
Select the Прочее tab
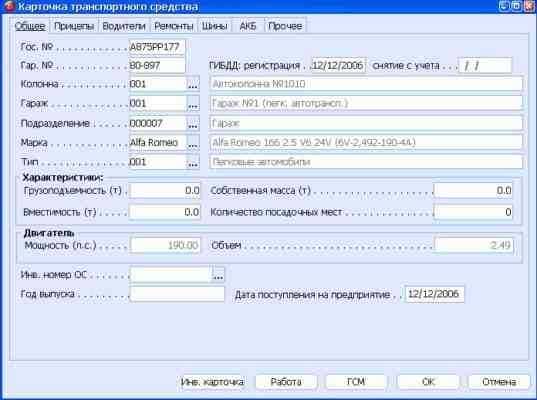(x=285, y=26)
